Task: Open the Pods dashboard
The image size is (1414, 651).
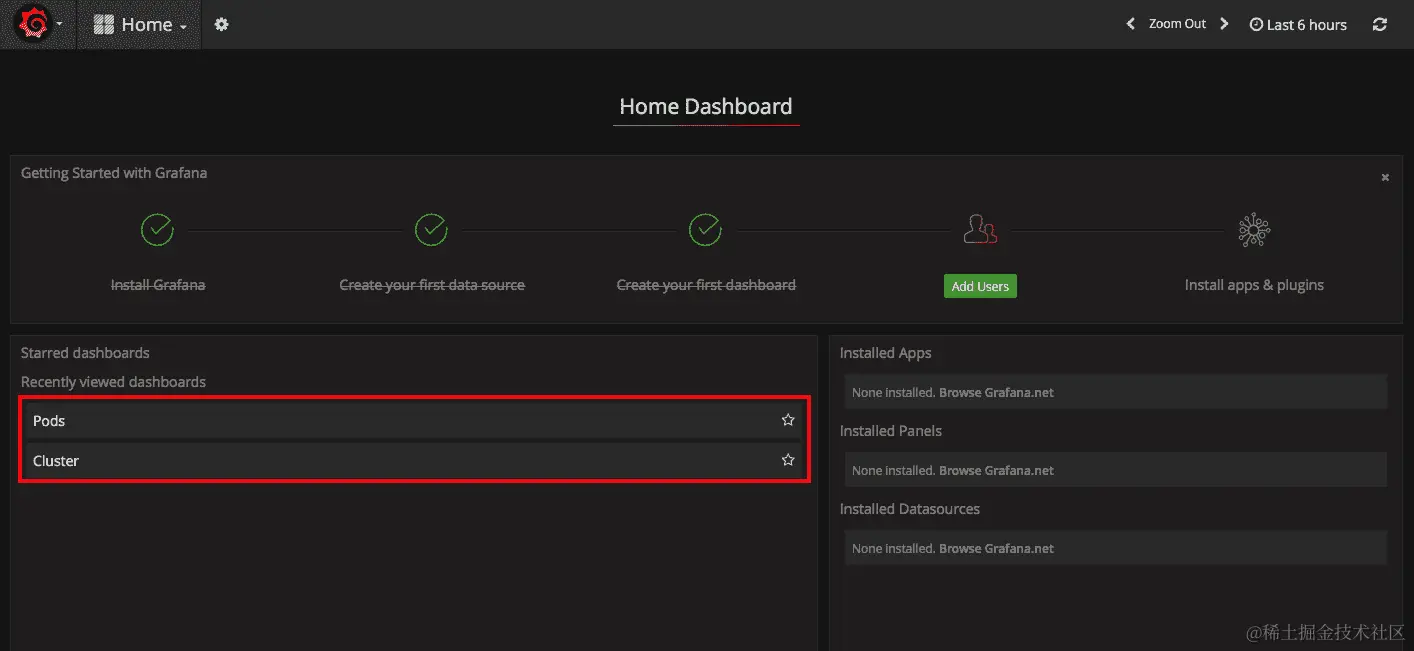Action: point(413,421)
